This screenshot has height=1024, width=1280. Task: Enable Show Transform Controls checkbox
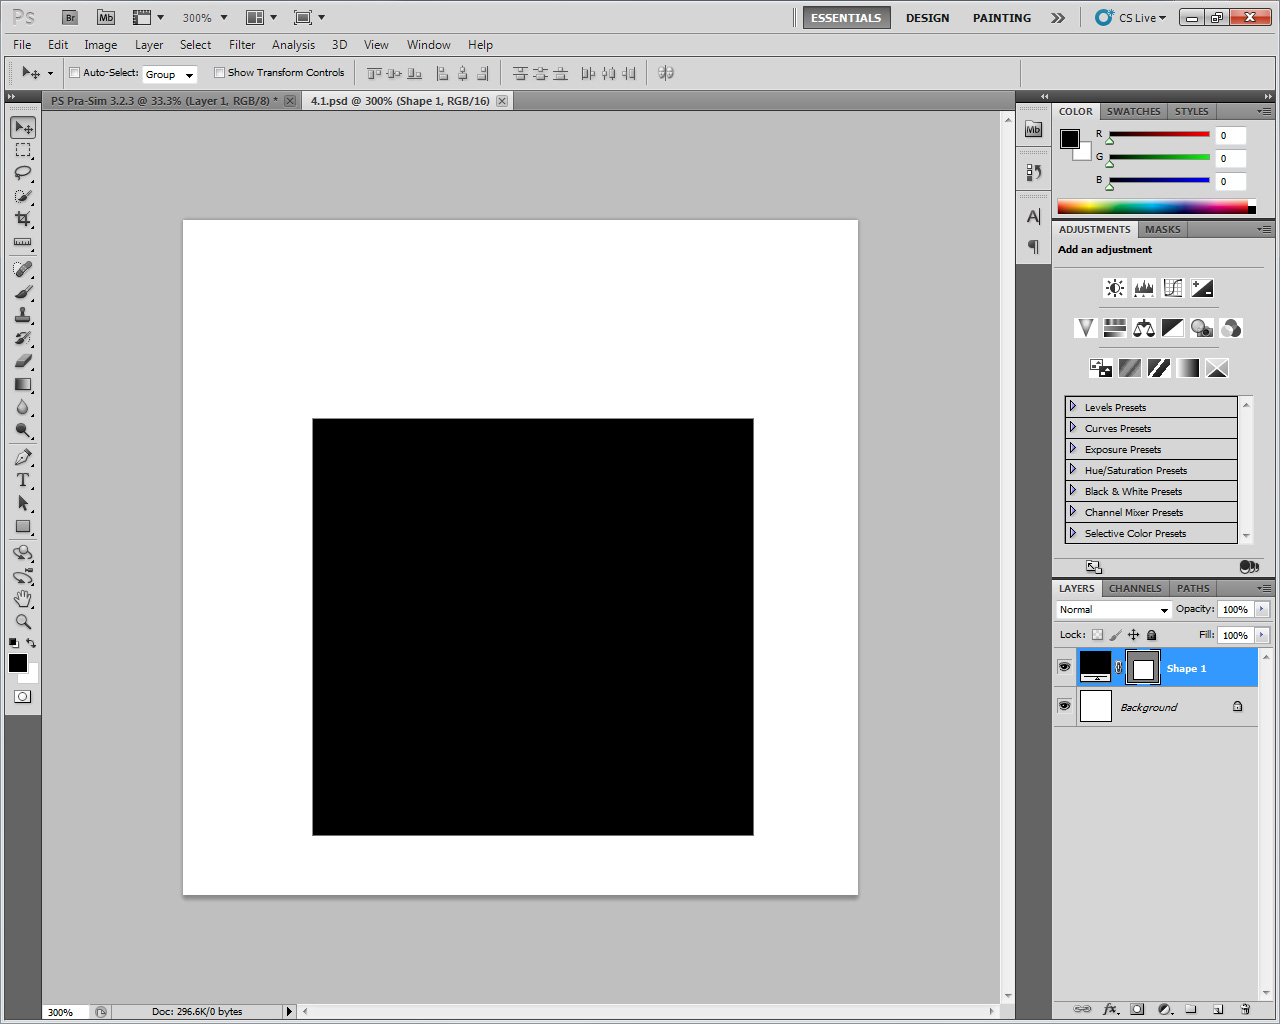(x=219, y=73)
